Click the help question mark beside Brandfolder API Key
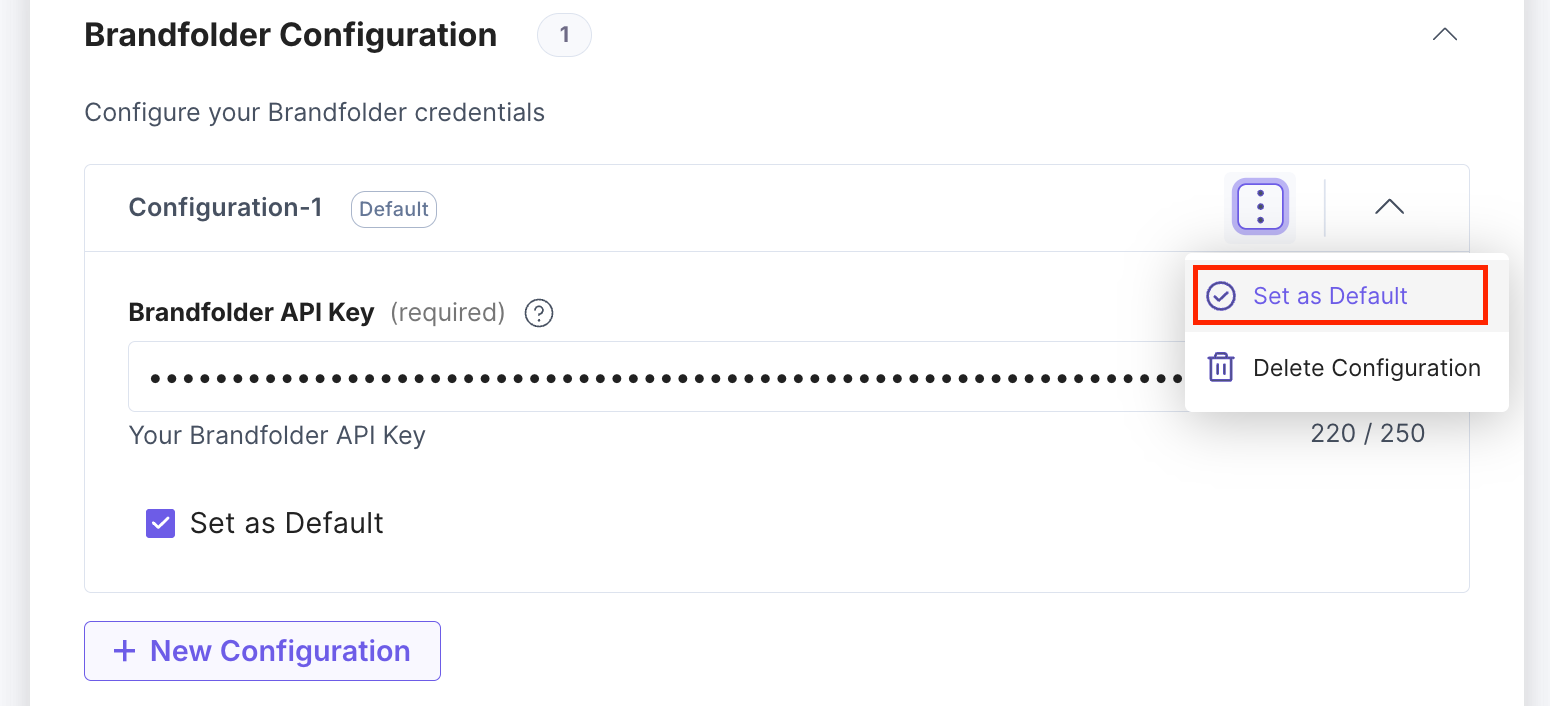 coord(538,313)
